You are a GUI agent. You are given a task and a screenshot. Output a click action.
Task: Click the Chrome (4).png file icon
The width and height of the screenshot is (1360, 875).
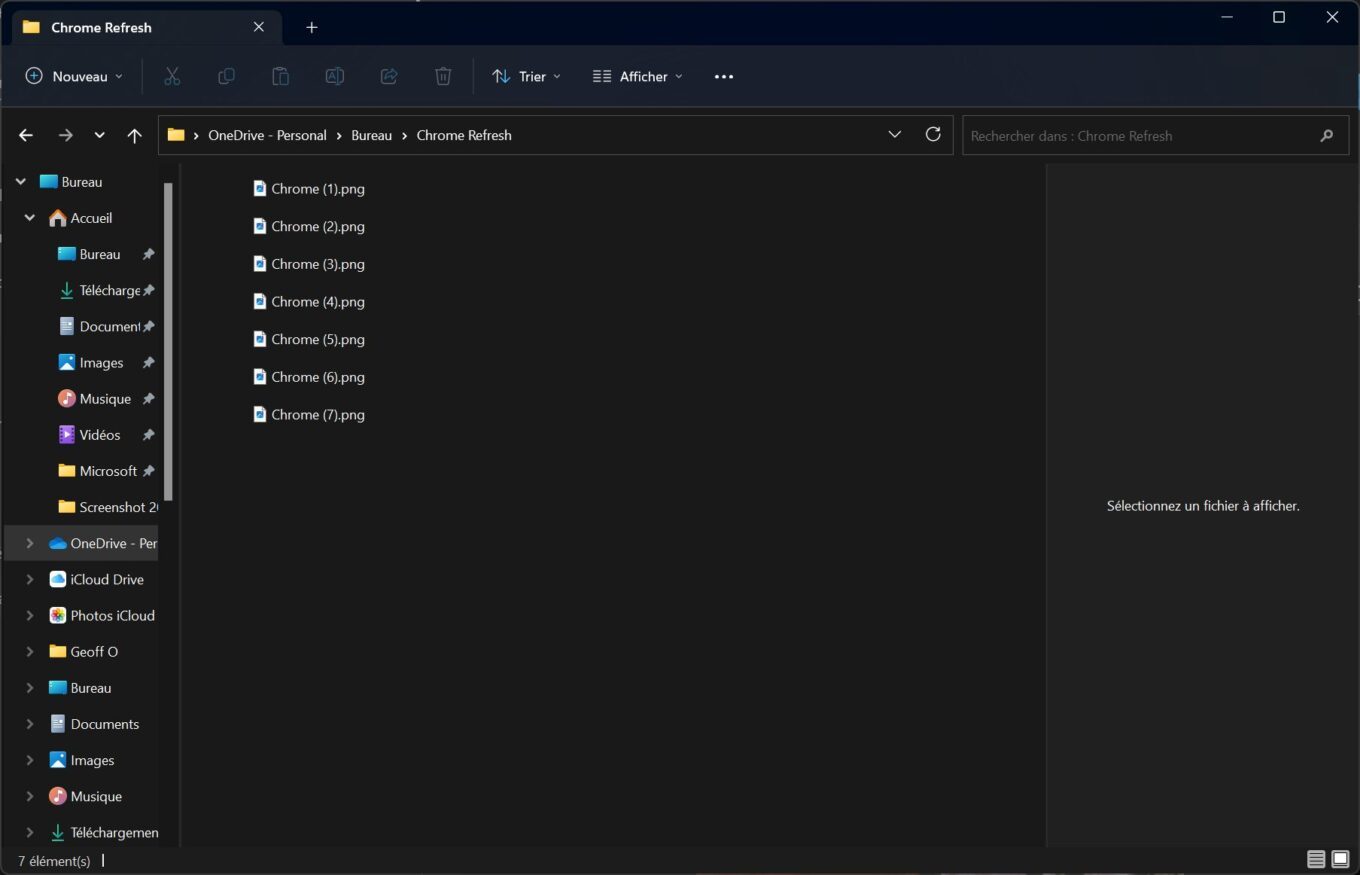coord(260,301)
